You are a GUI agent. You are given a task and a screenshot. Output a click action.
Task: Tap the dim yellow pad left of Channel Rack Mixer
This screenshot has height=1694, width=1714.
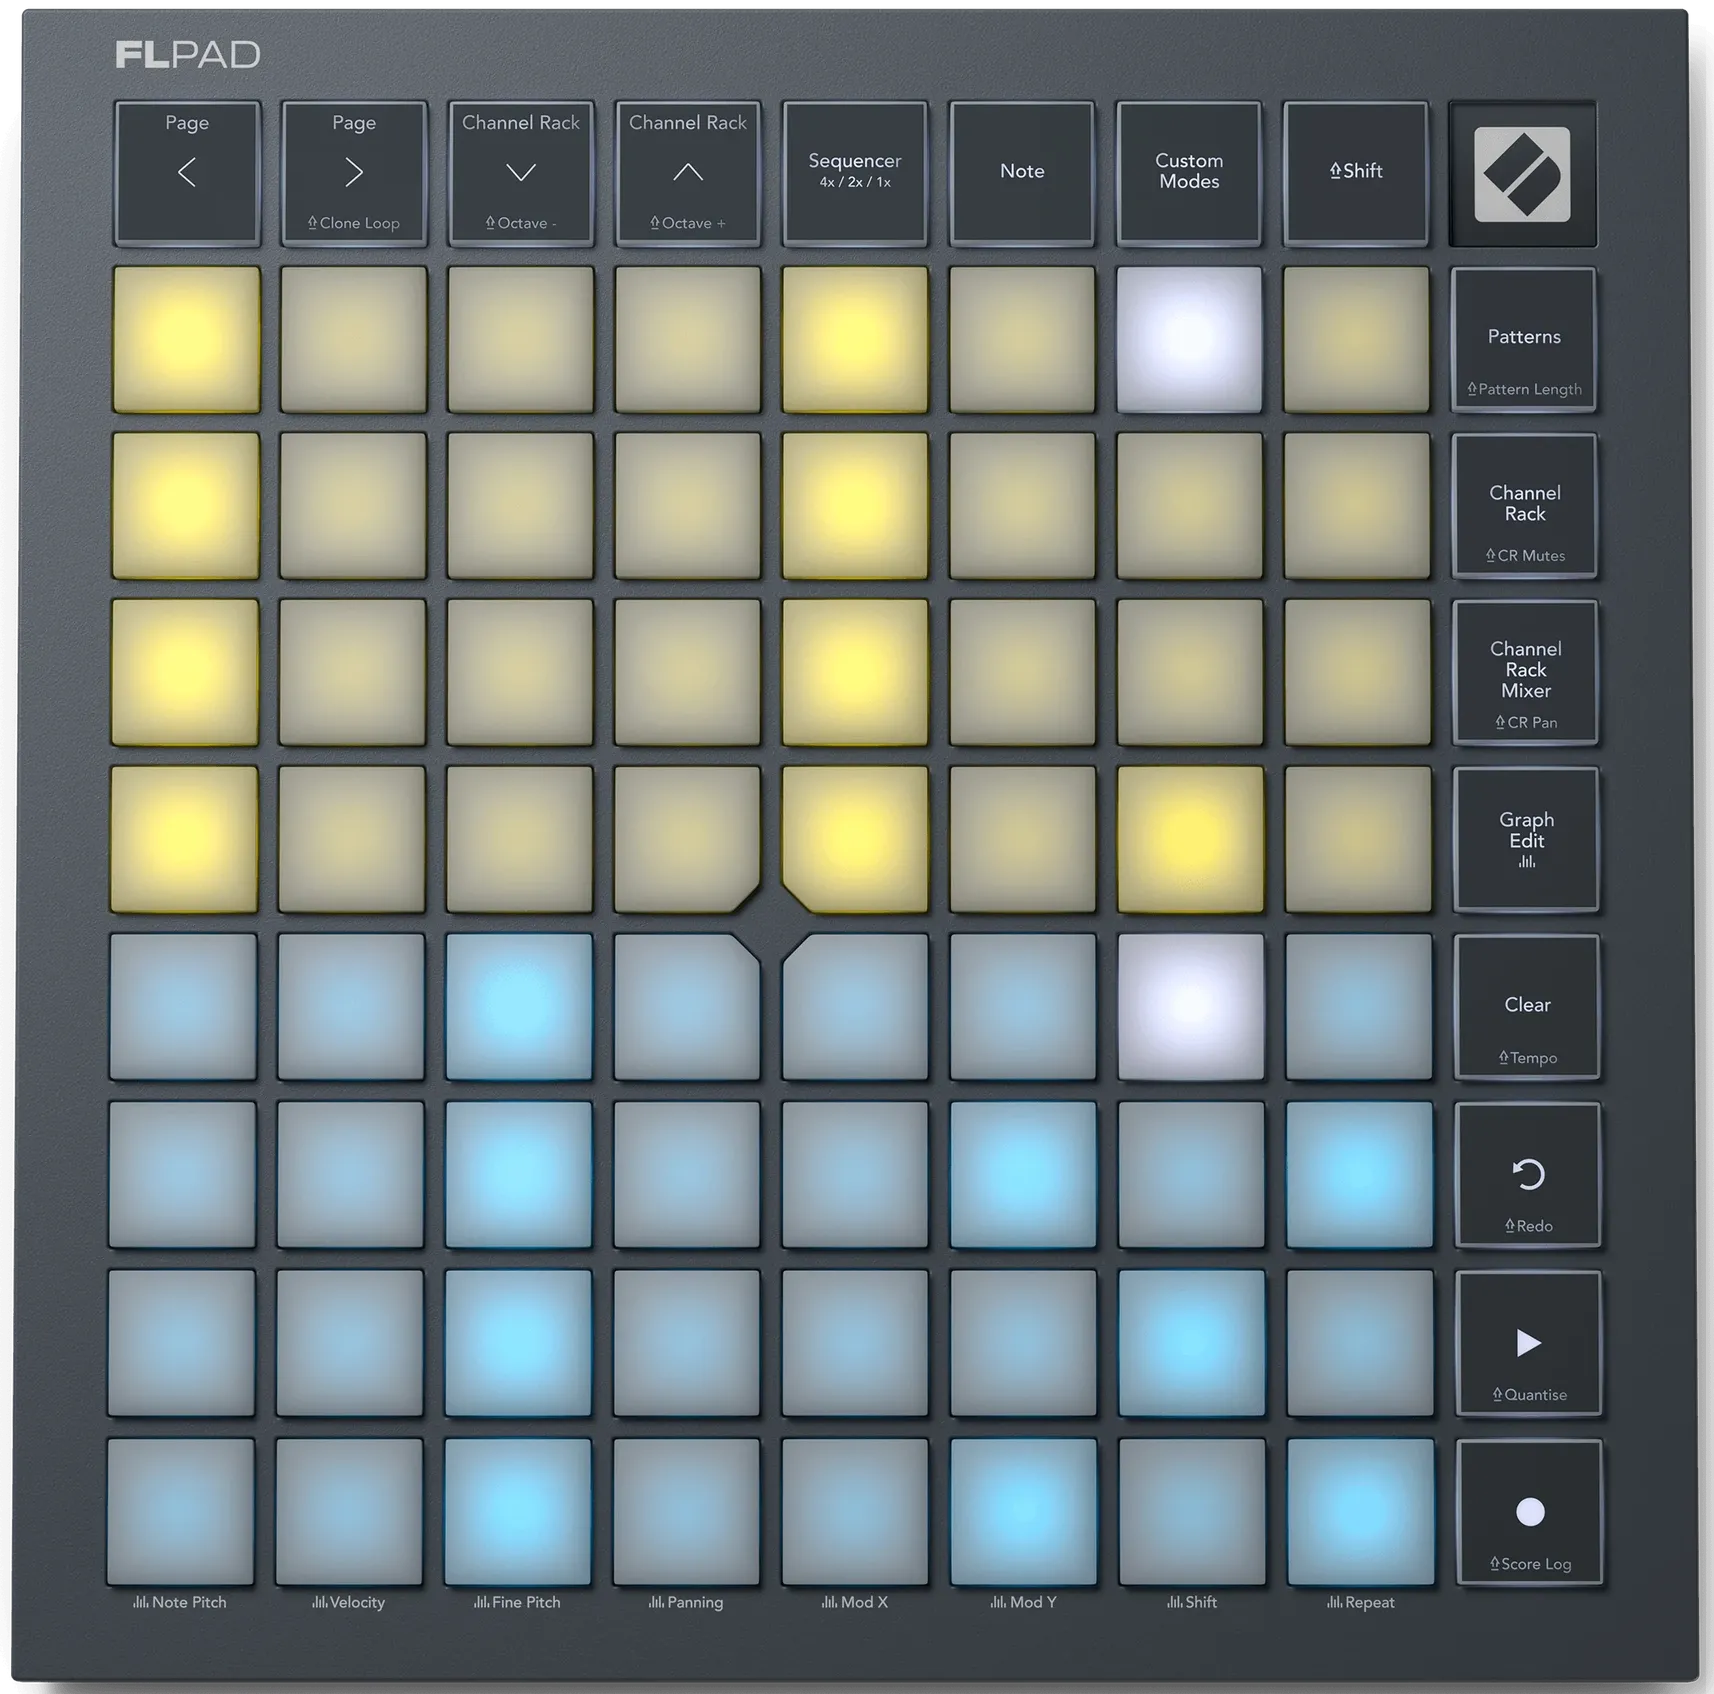coord(1357,673)
